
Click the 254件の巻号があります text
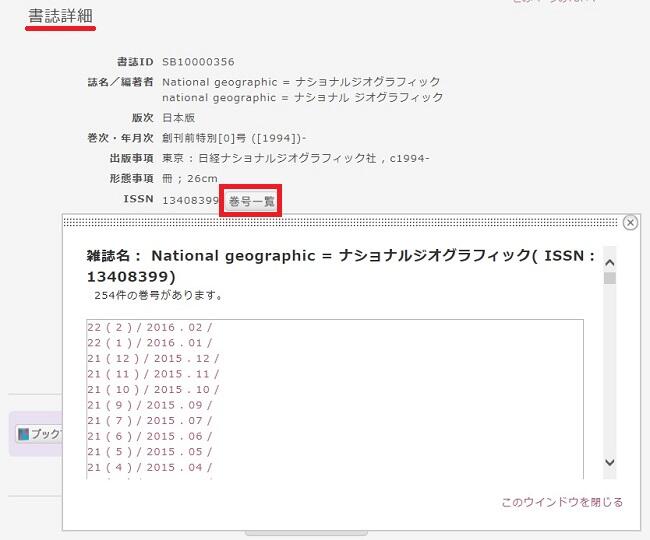(159, 295)
